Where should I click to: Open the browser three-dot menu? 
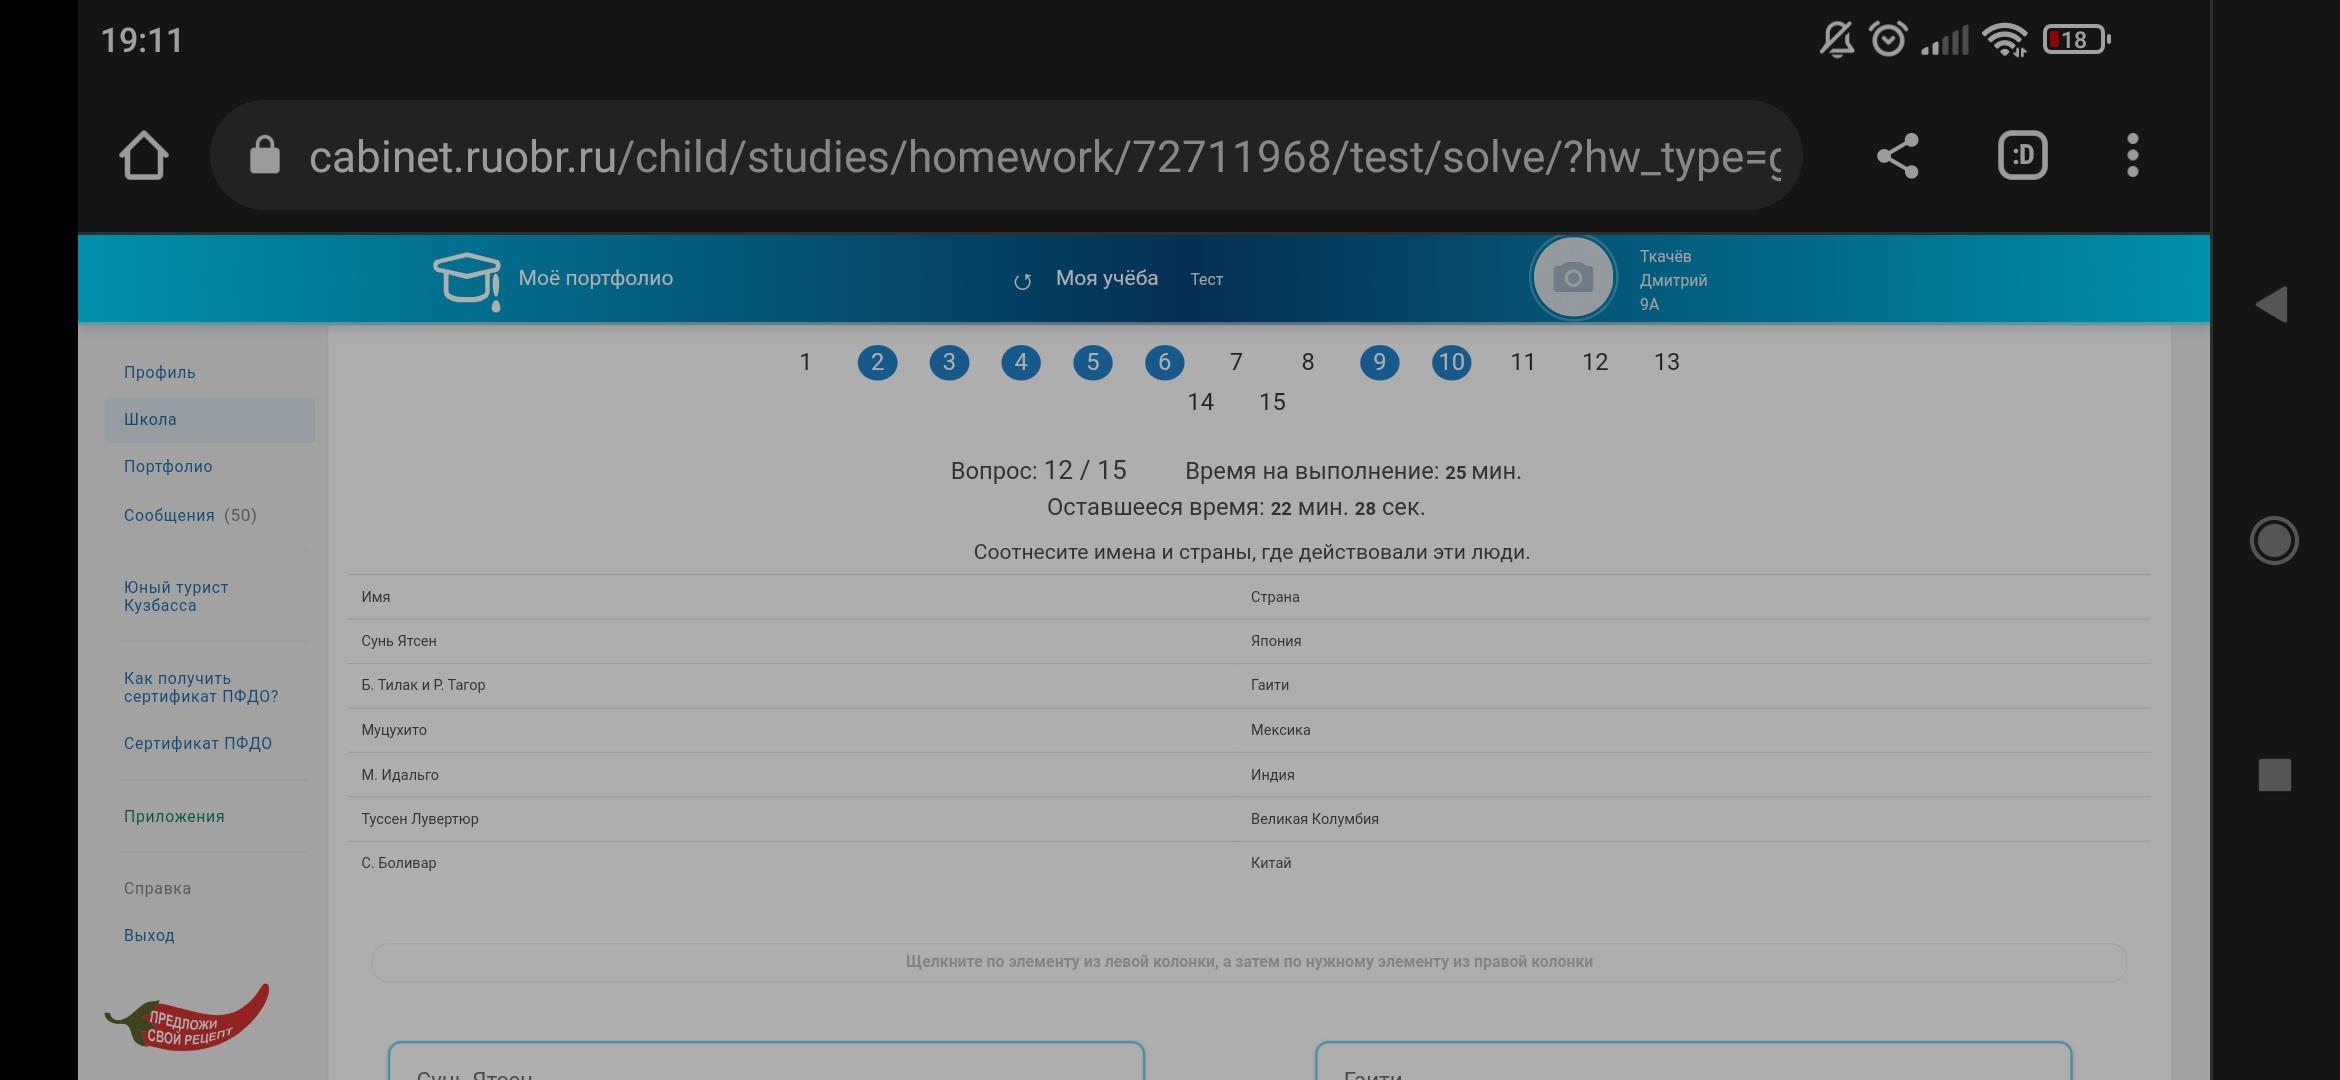tap(2132, 156)
